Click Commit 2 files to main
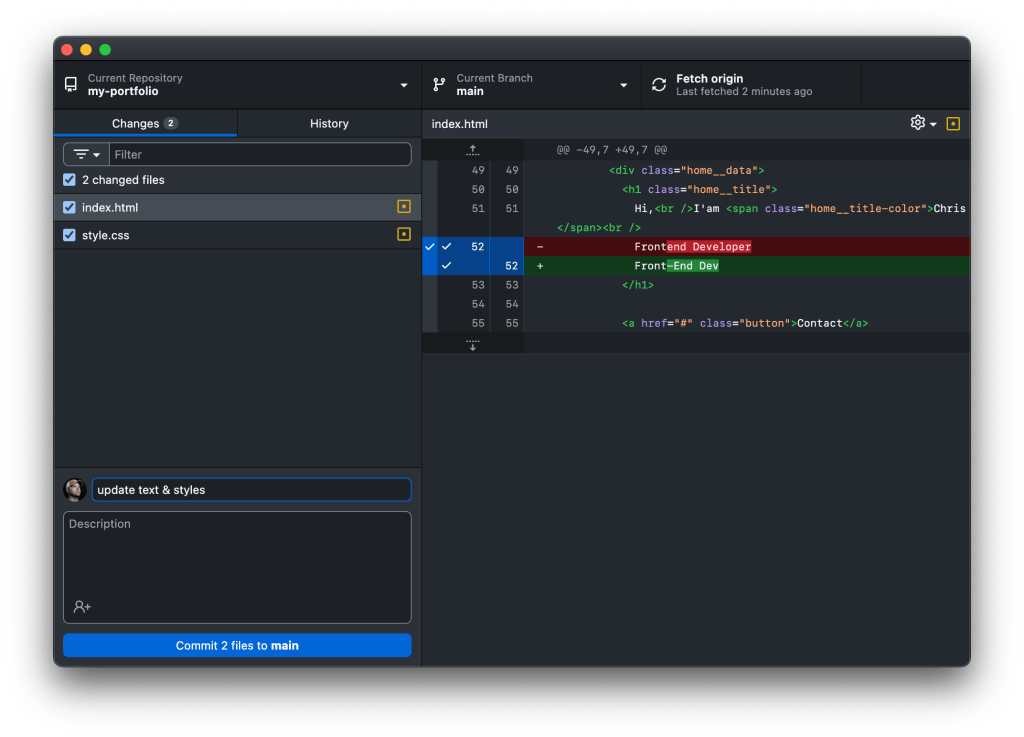The width and height of the screenshot is (1024, 737). [x=237, y=645]
